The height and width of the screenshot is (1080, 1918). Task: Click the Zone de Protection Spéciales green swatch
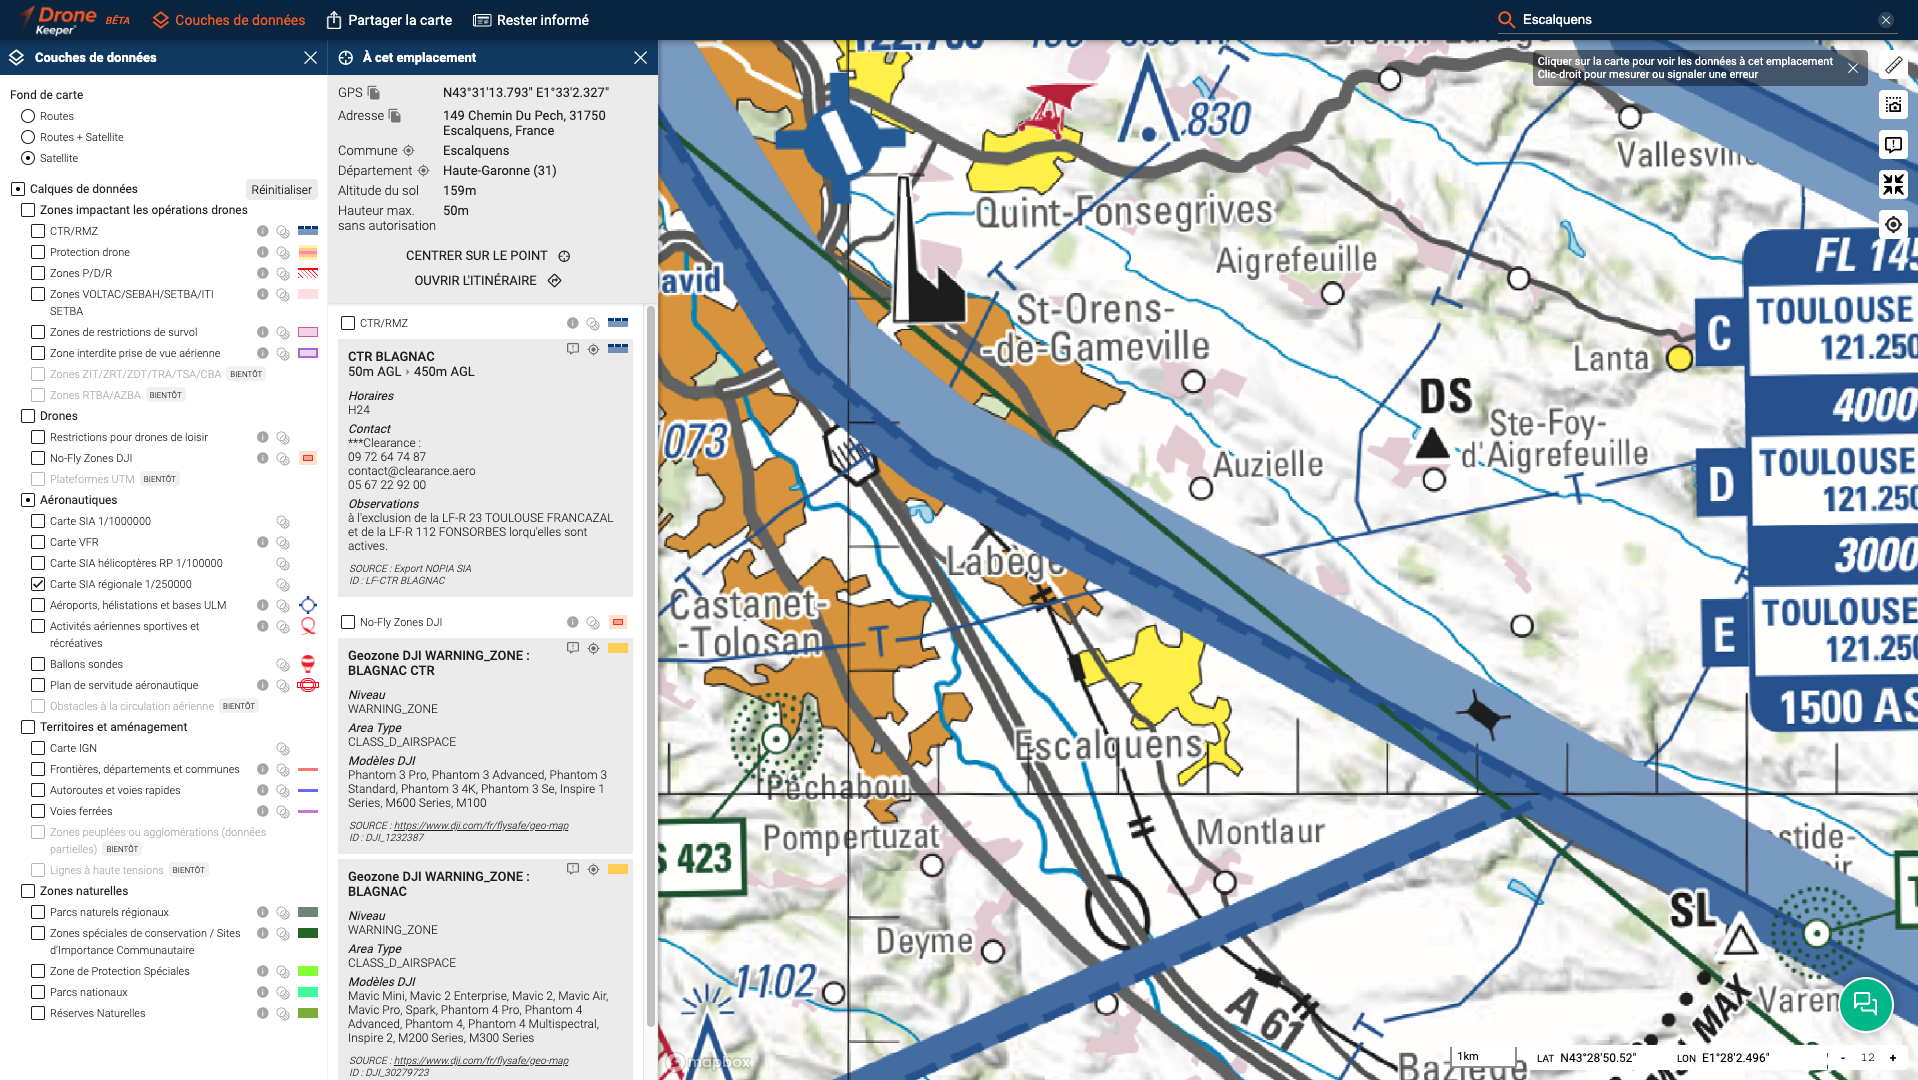point(308,971)
